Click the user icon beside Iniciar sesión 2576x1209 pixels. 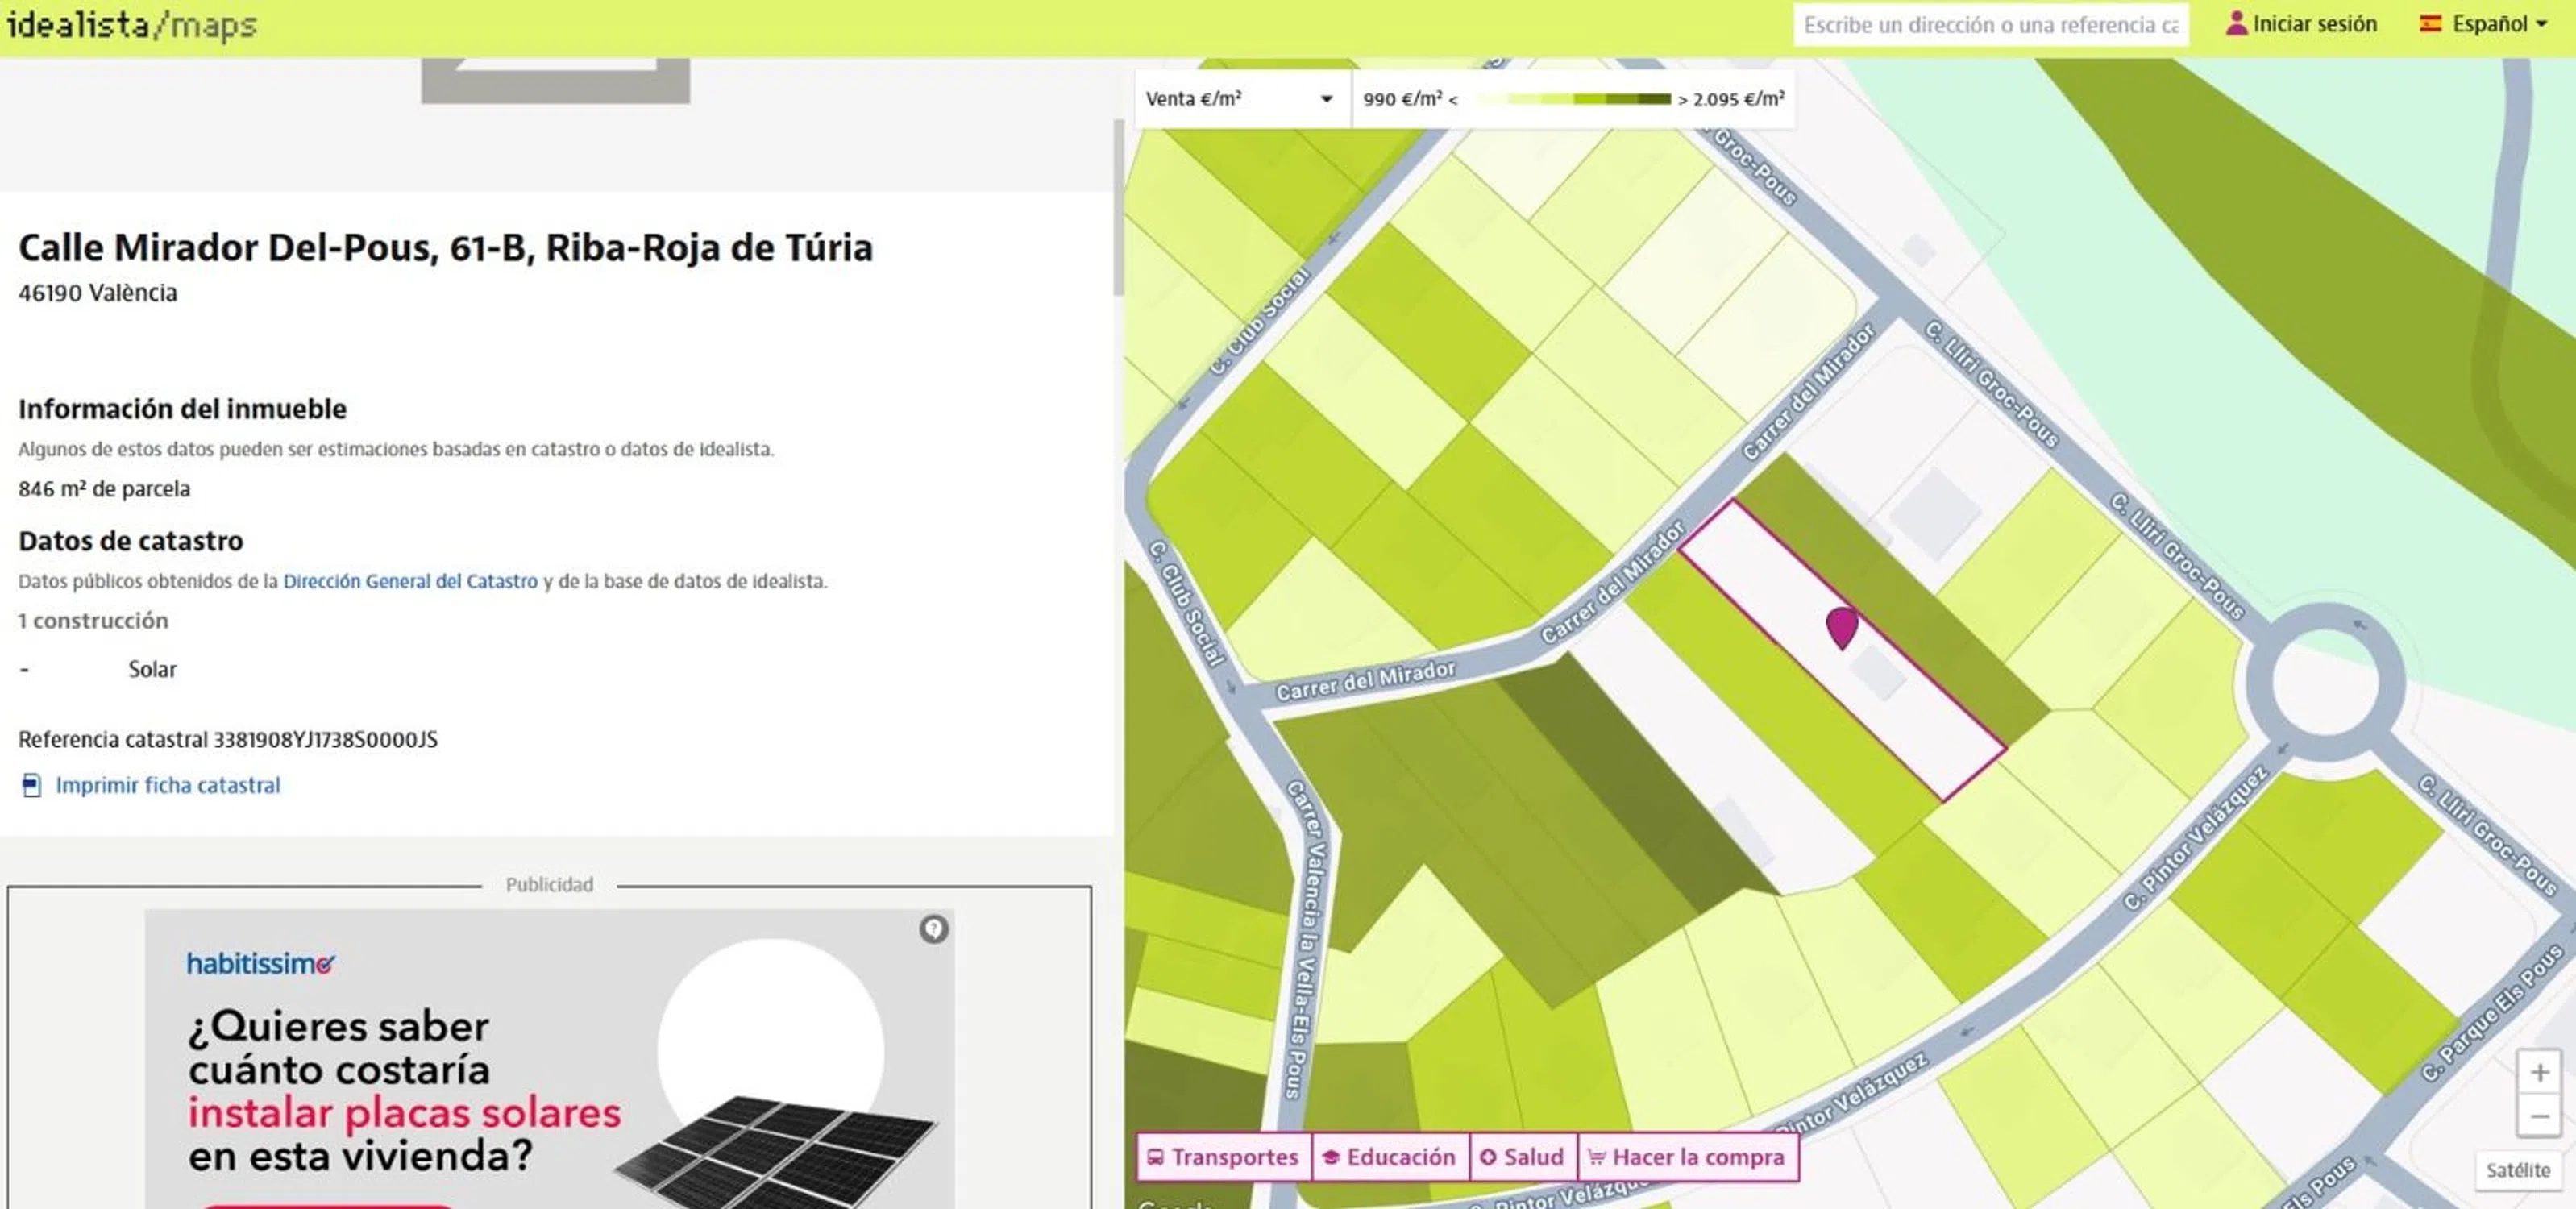(2235, 24)
